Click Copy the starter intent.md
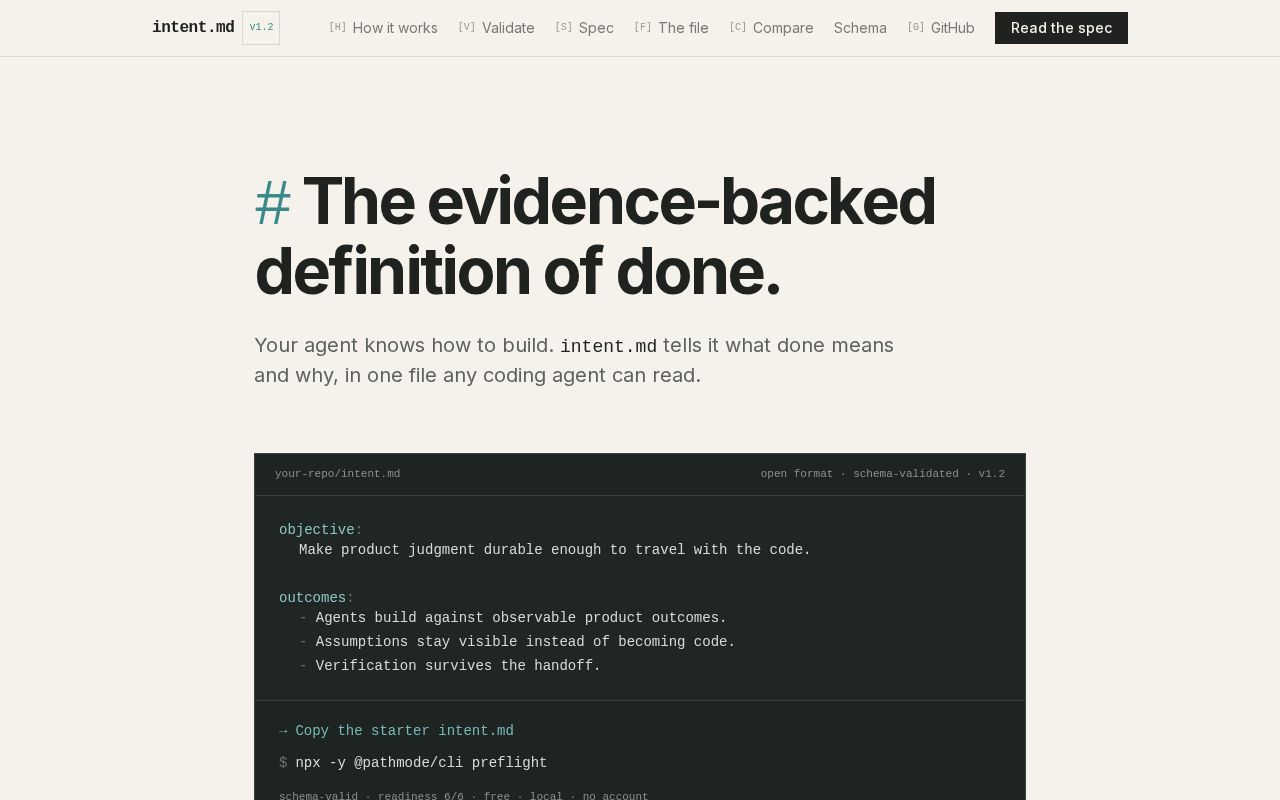 (x=396, y=731)
